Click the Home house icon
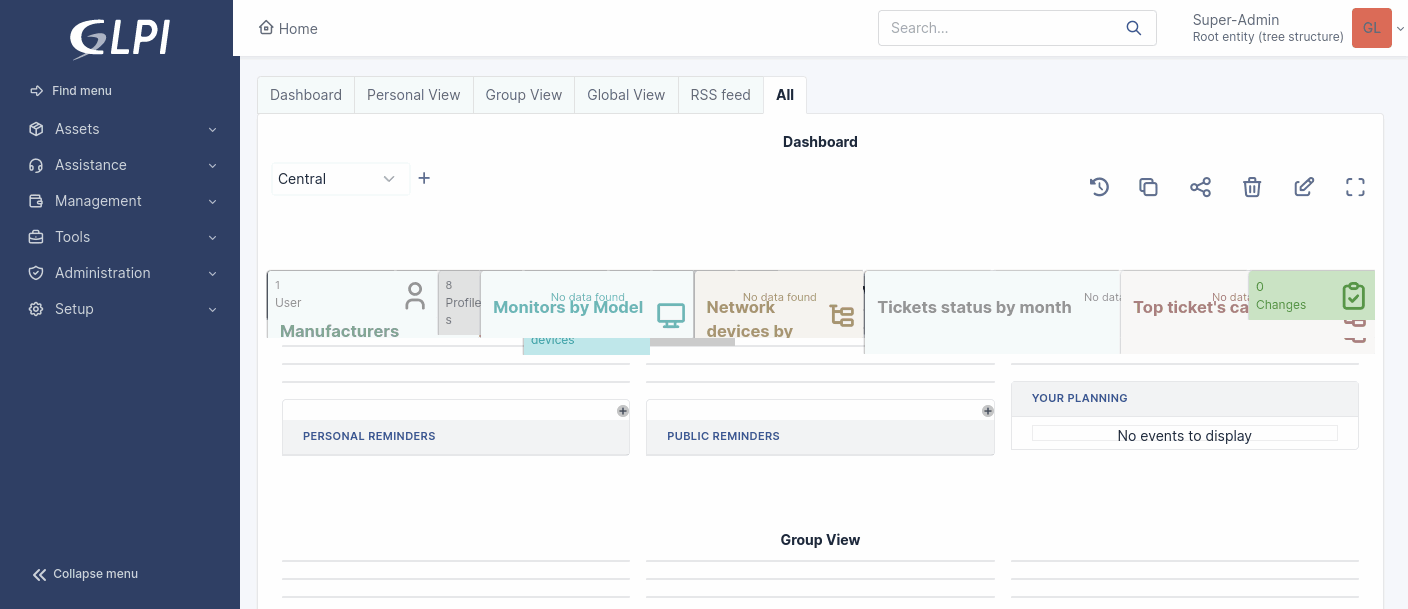The height and width of the screenshot is (609, 1408). [266, 27]
